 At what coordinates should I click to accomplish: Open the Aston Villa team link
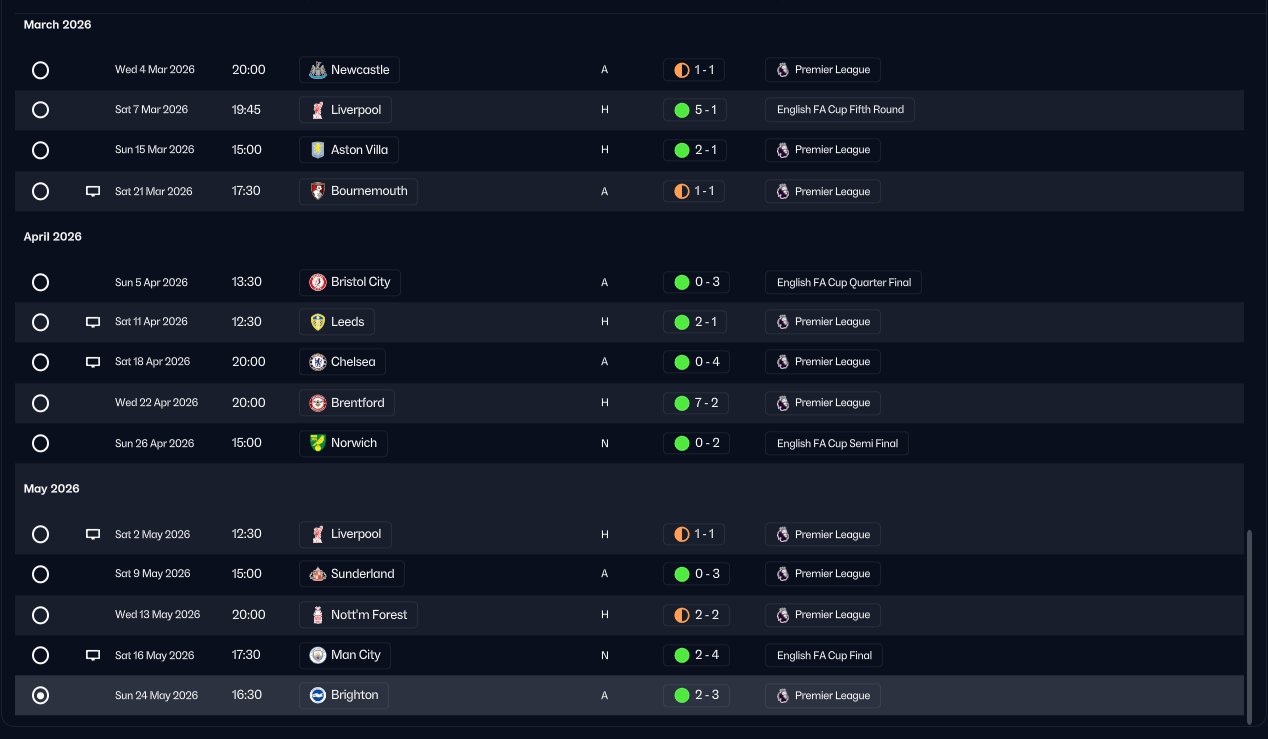point(349,150)
